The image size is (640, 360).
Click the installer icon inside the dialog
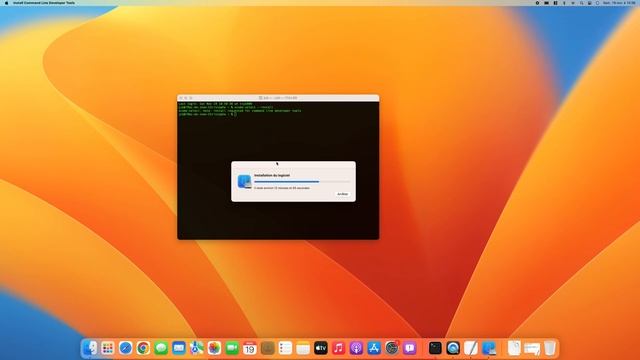[244, 182]
